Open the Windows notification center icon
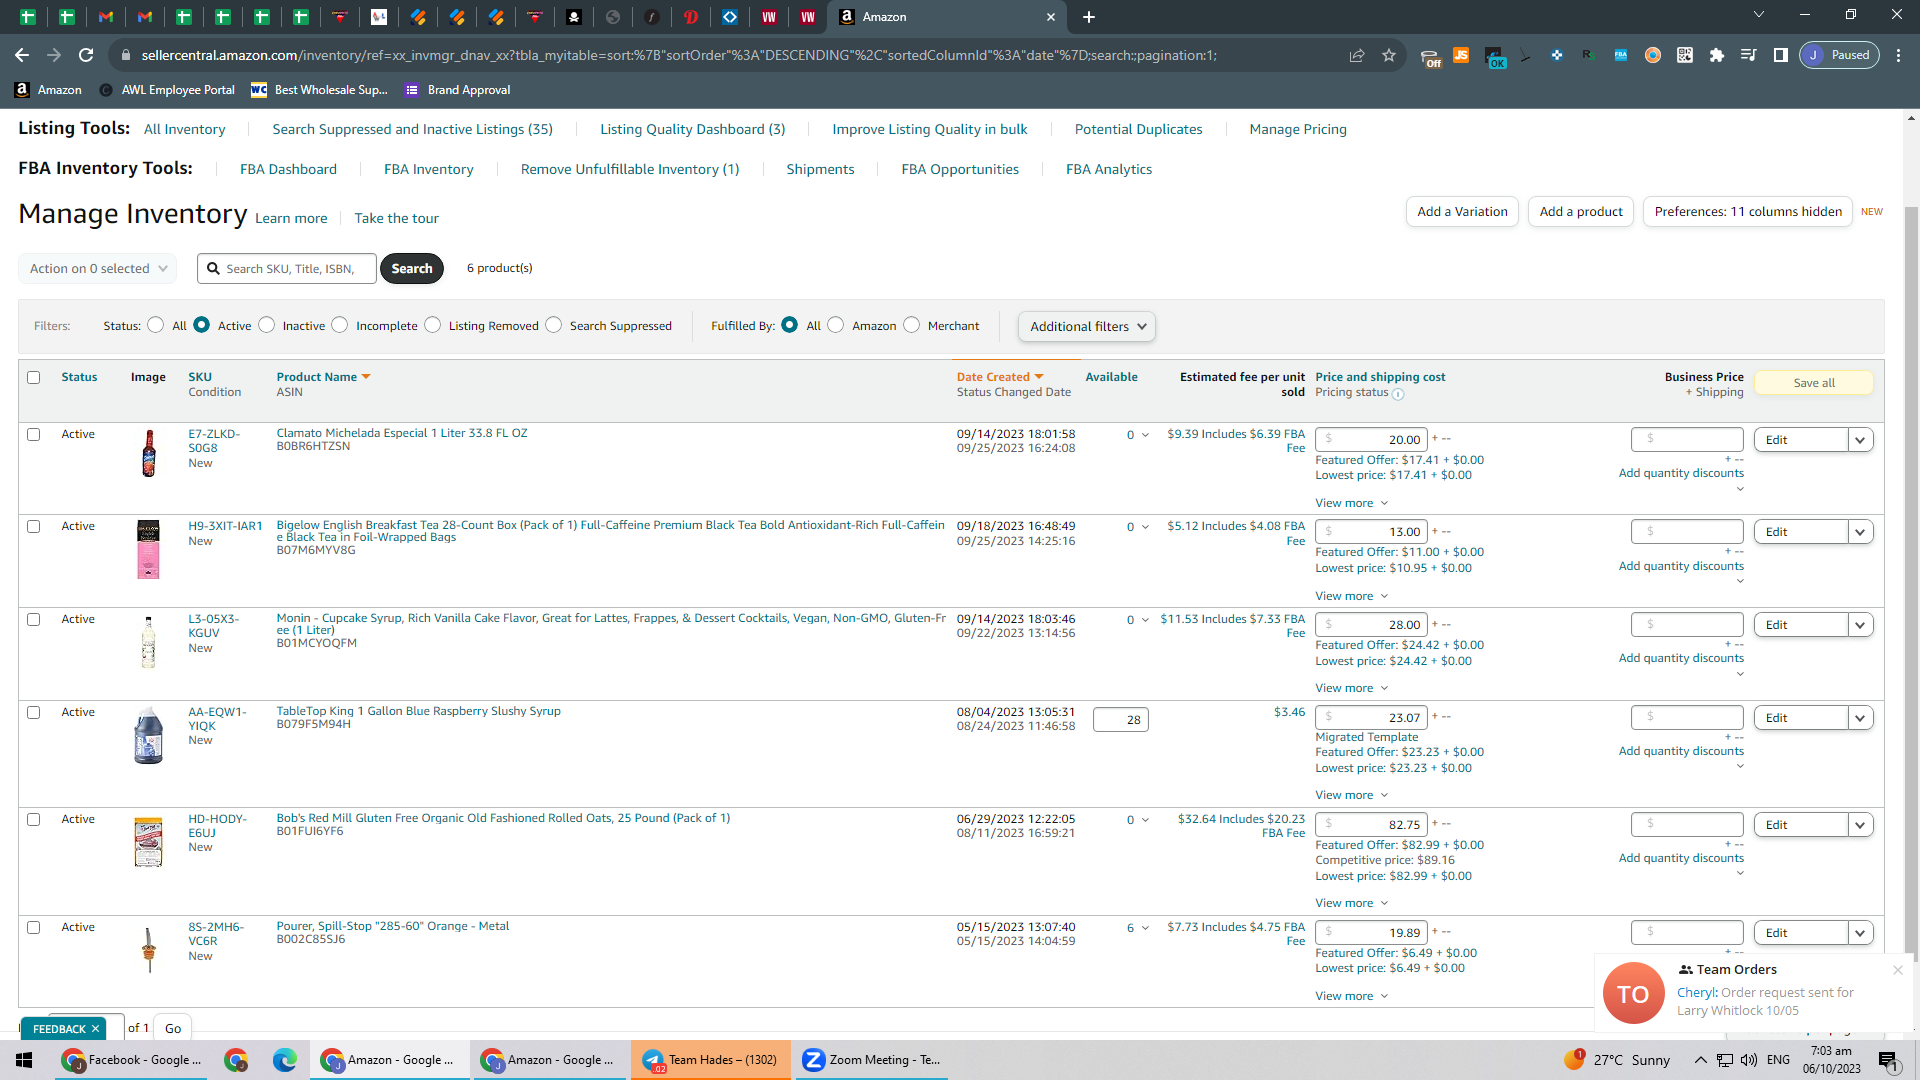 [x=1888, y=1060]
